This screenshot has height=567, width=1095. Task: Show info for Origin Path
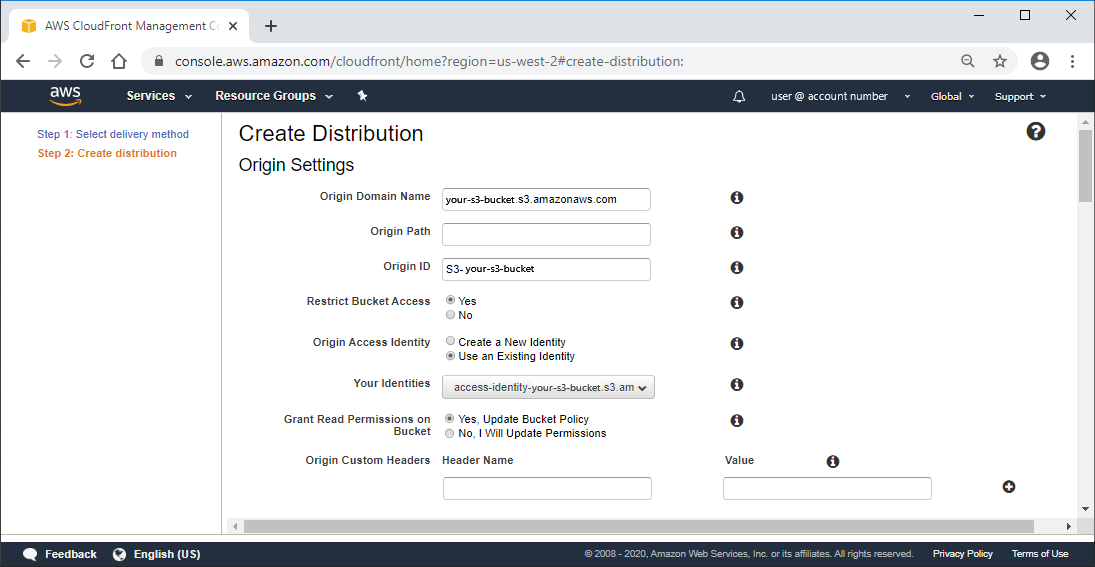[736, 233]
